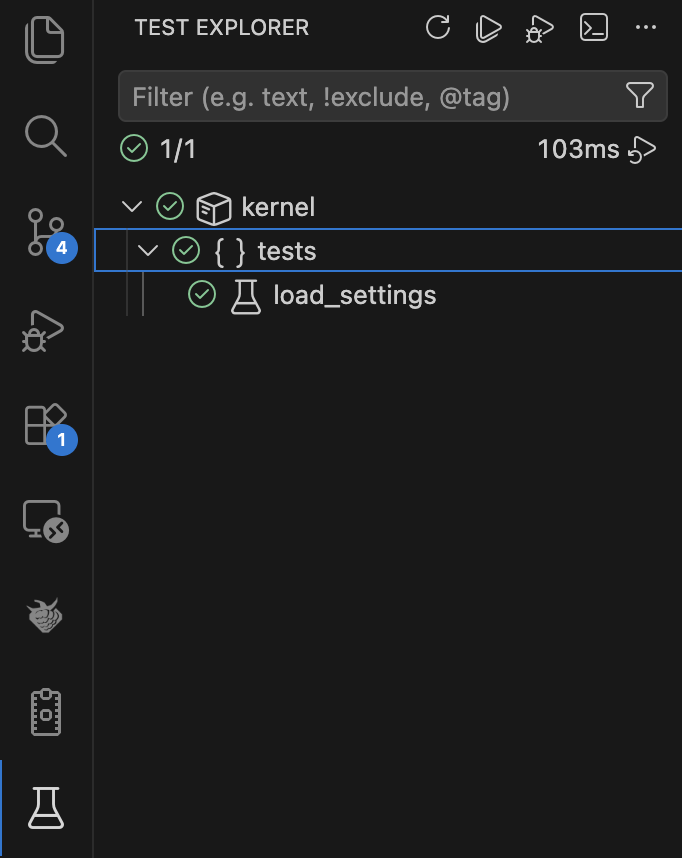Open the Extensions view
Screen dimensions: 682x858
[45, 425]
